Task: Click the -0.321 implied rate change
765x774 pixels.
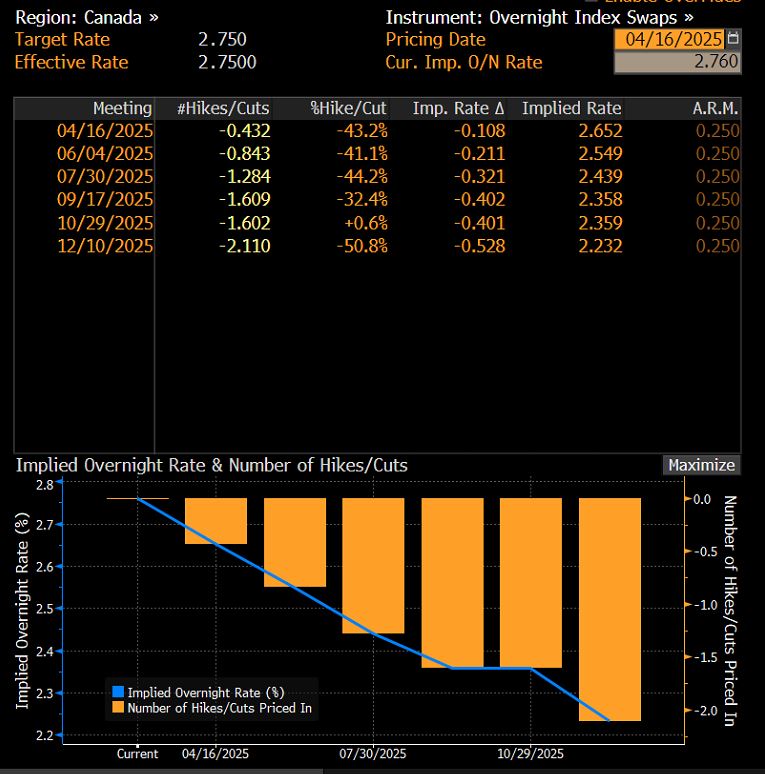Action: 480,177
